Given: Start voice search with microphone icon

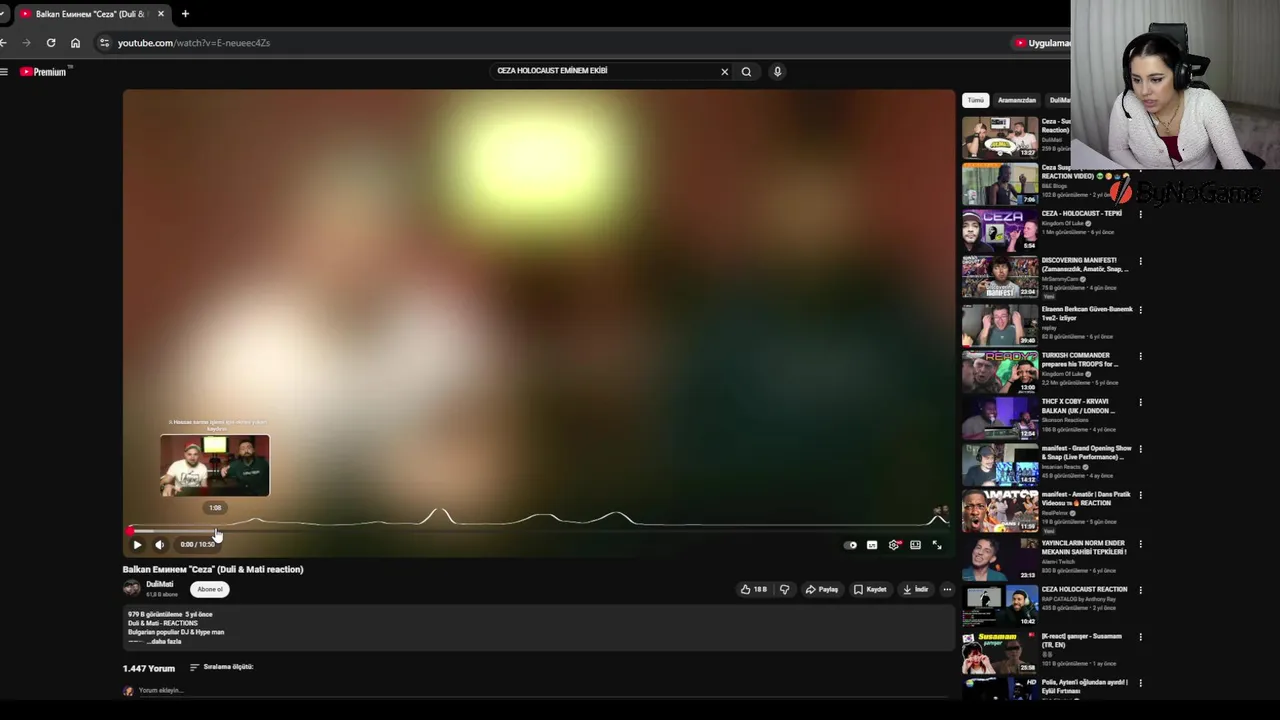Looking at the screenshot, I should (777, 71).
